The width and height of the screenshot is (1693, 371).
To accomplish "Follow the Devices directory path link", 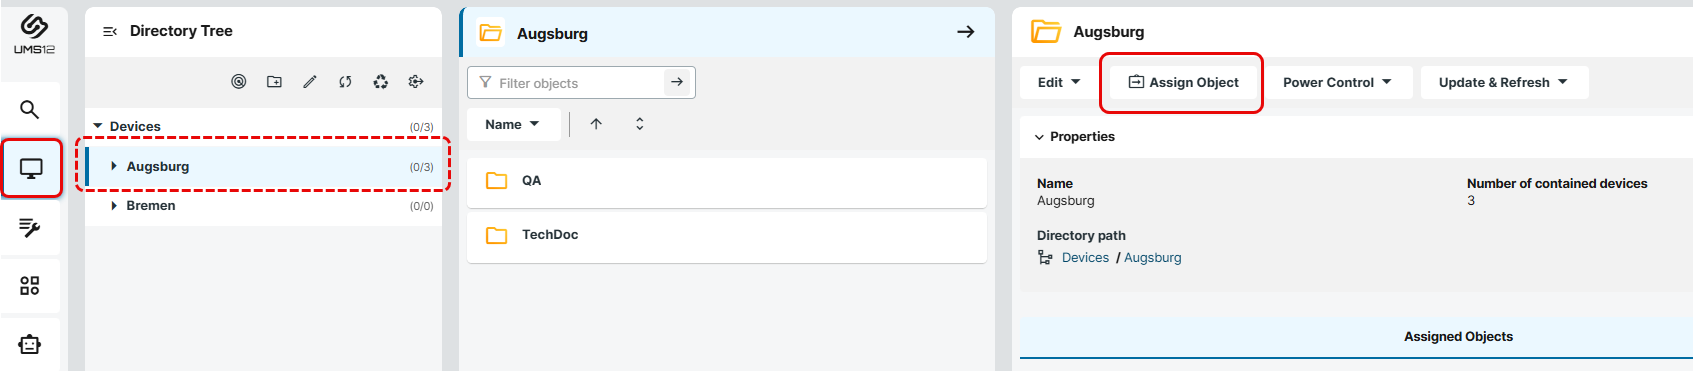I will coord(1085,257).
